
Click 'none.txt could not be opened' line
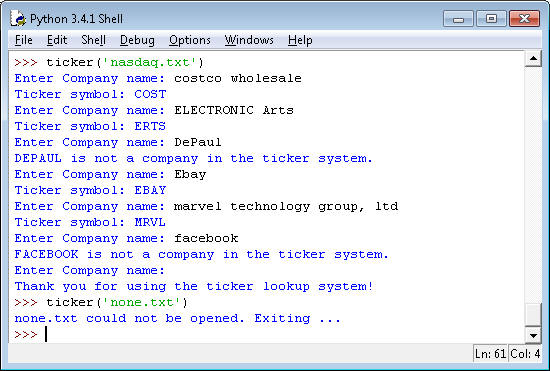click(177, 318)
